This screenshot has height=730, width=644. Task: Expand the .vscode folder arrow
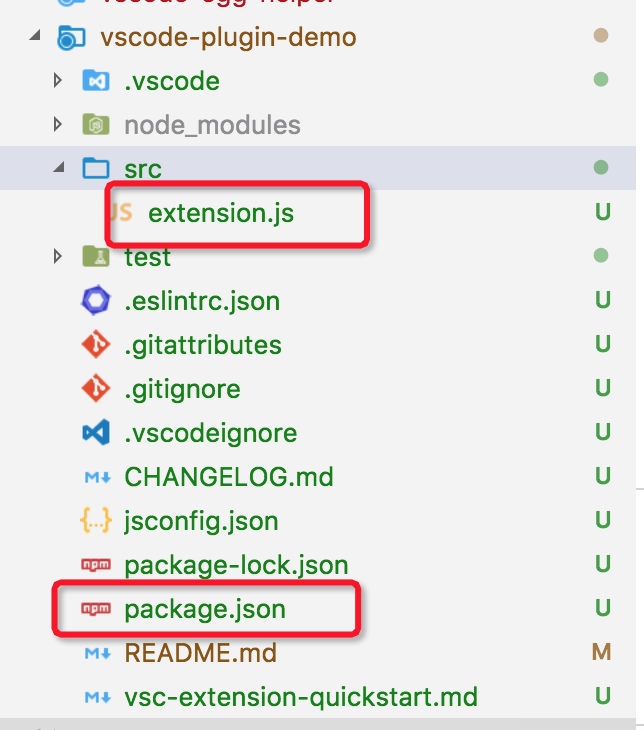tap(59, 81)
